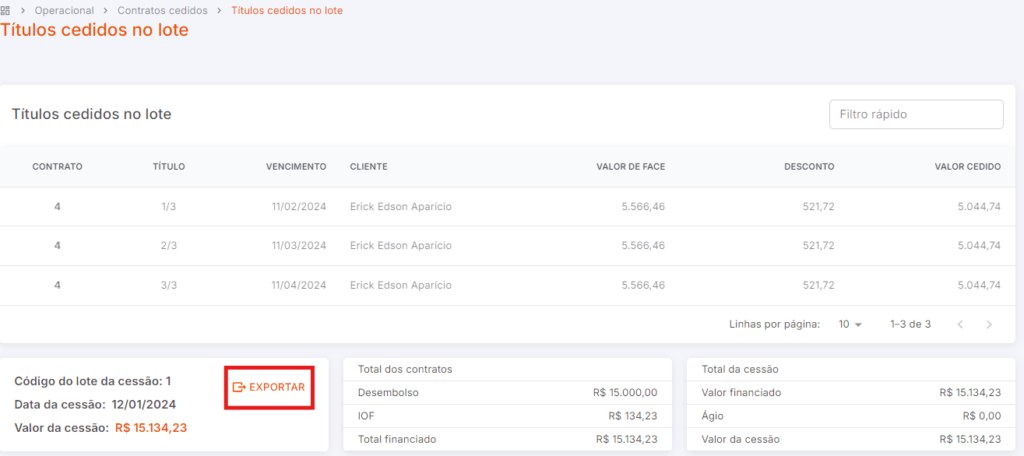This screenshot has height=456, width=1024.
Task: Sort by VENCIMENTO column header
Action: [x=296, y=167]
